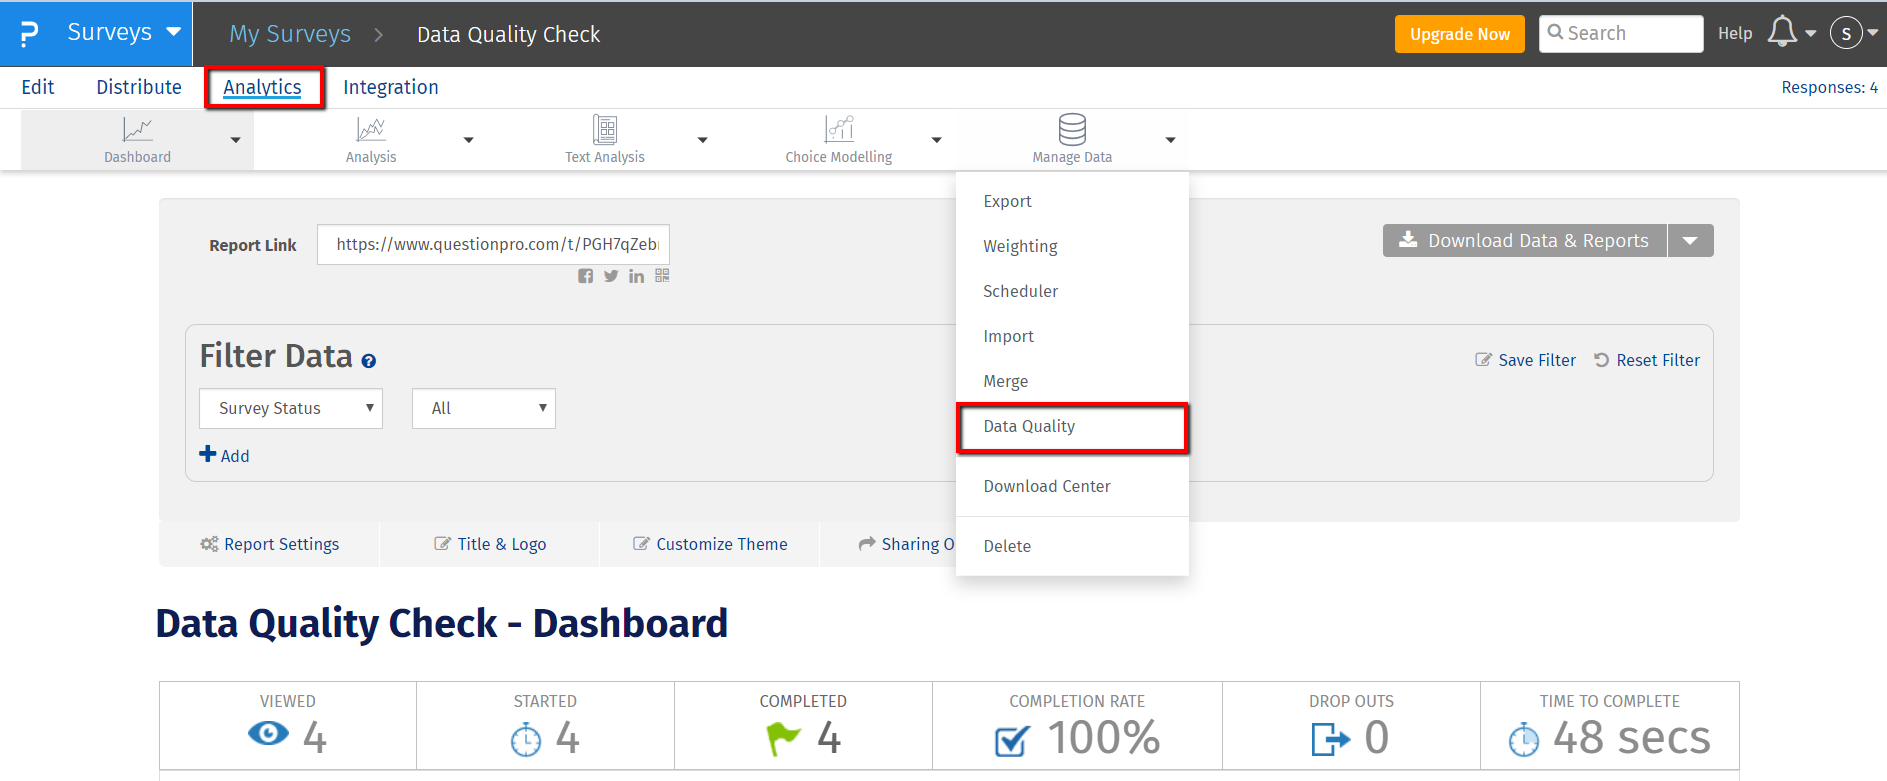The image size is (1887, 781).
Task: Expand the Survey Status dropdown
Action: [291, 408]
